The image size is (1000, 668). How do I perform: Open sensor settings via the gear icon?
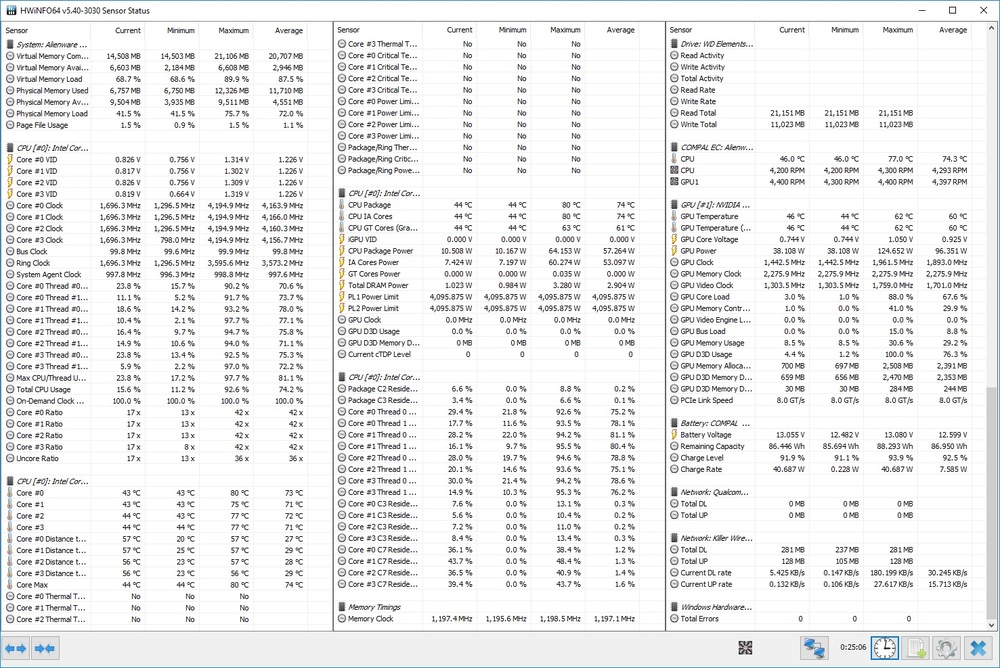click(947, 649)
